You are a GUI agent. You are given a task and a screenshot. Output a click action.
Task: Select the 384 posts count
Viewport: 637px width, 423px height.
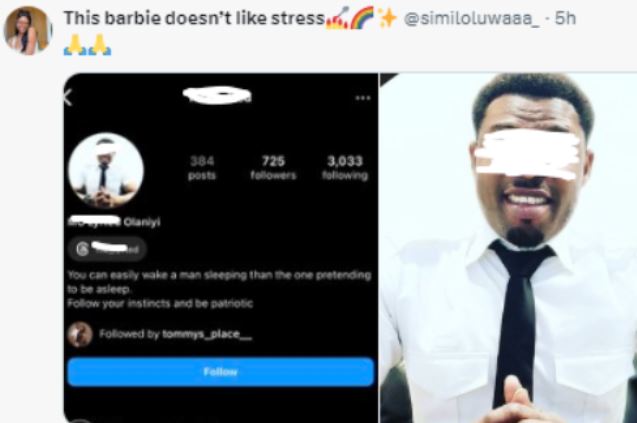tap(202, 167)
